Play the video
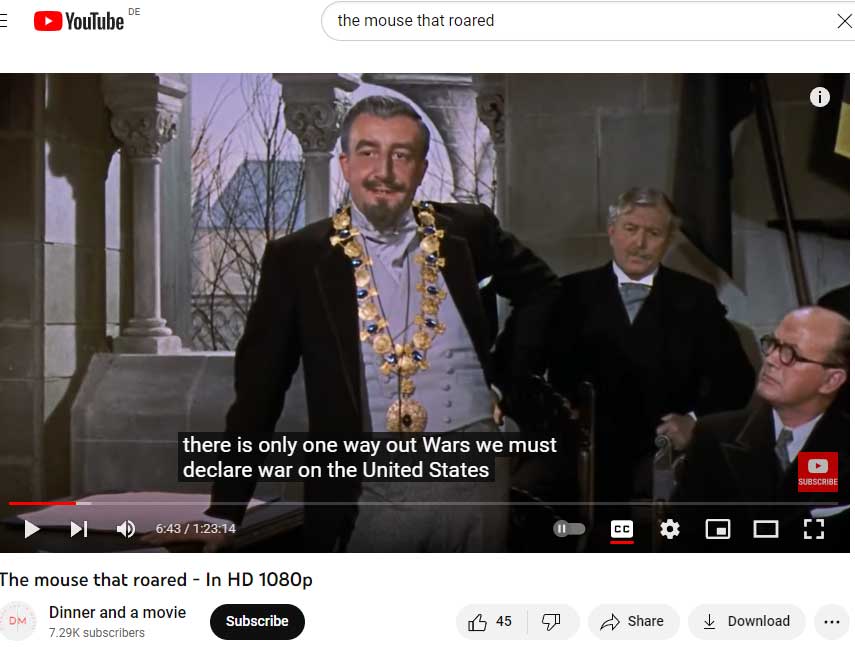The image size is (855, 647). coord(32,529)
